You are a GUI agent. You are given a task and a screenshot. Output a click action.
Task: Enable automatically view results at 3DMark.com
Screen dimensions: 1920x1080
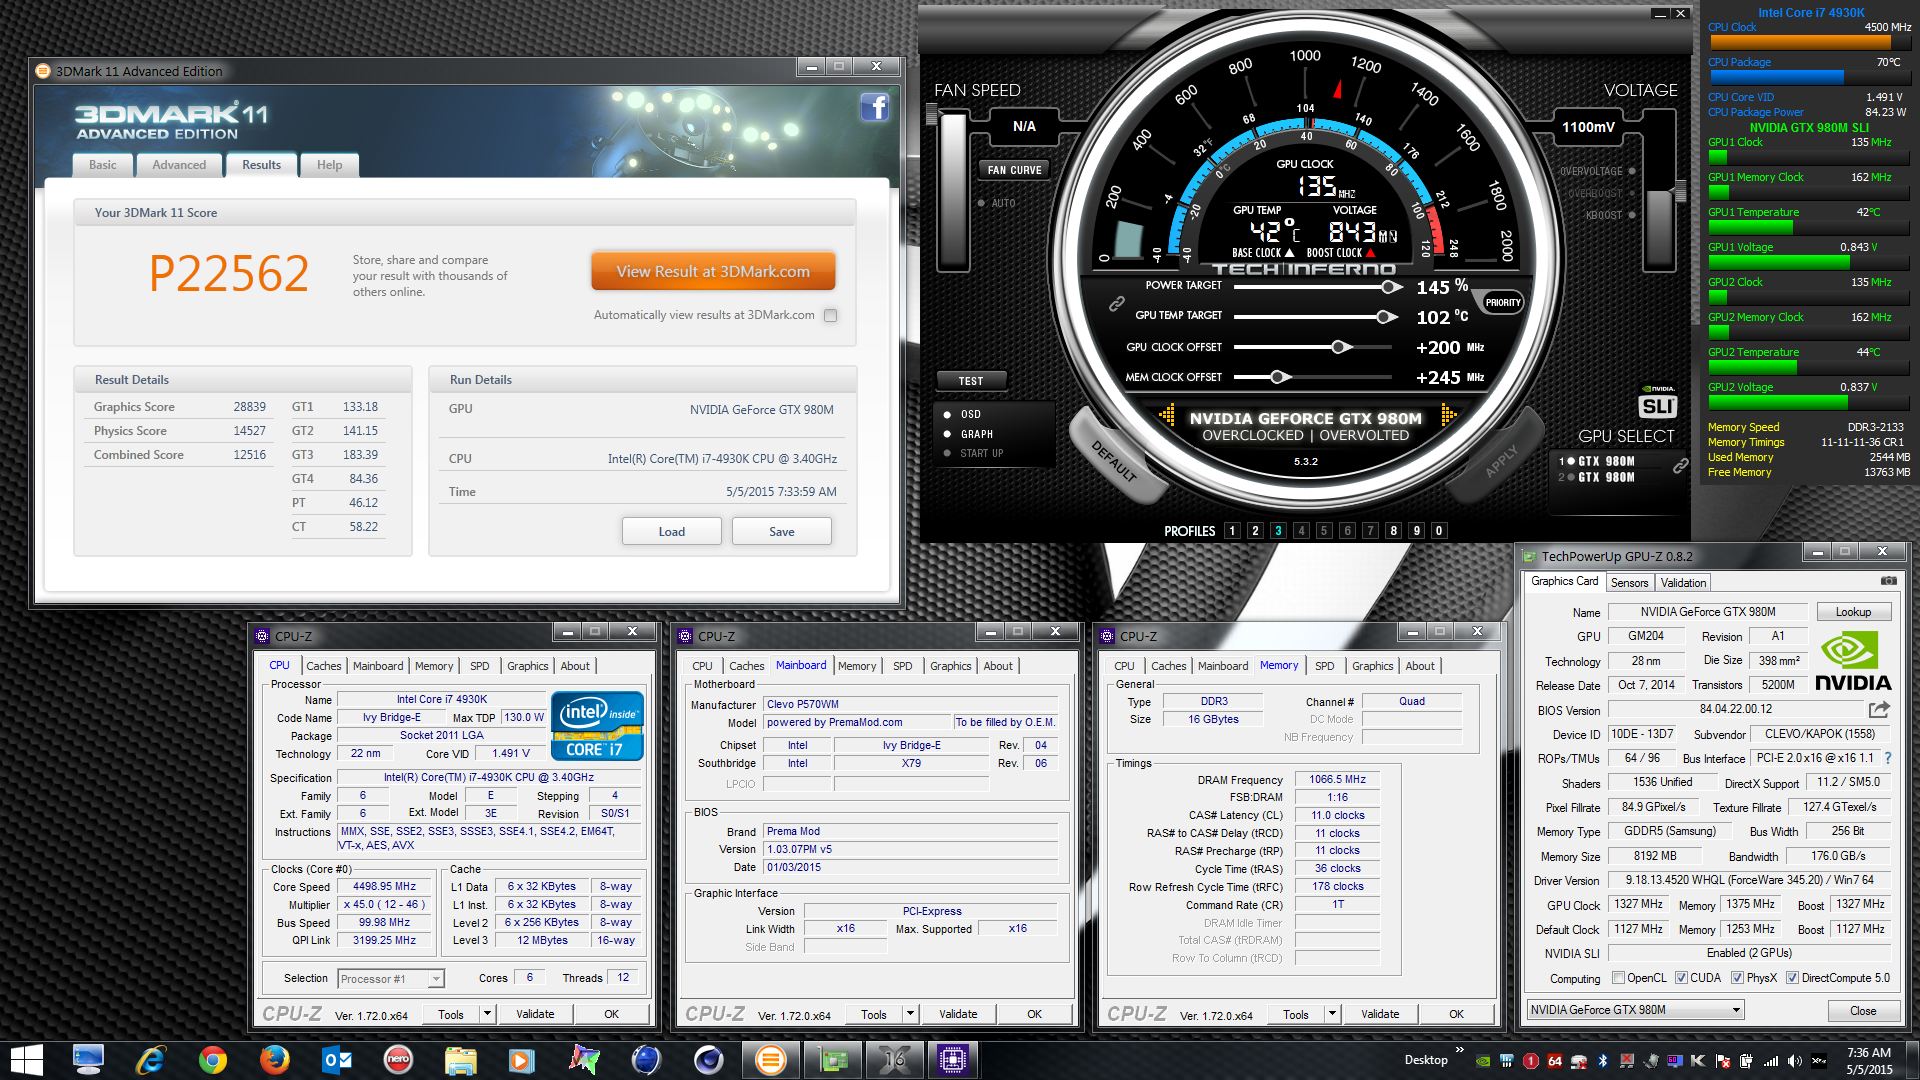click(x=830, y=315)
